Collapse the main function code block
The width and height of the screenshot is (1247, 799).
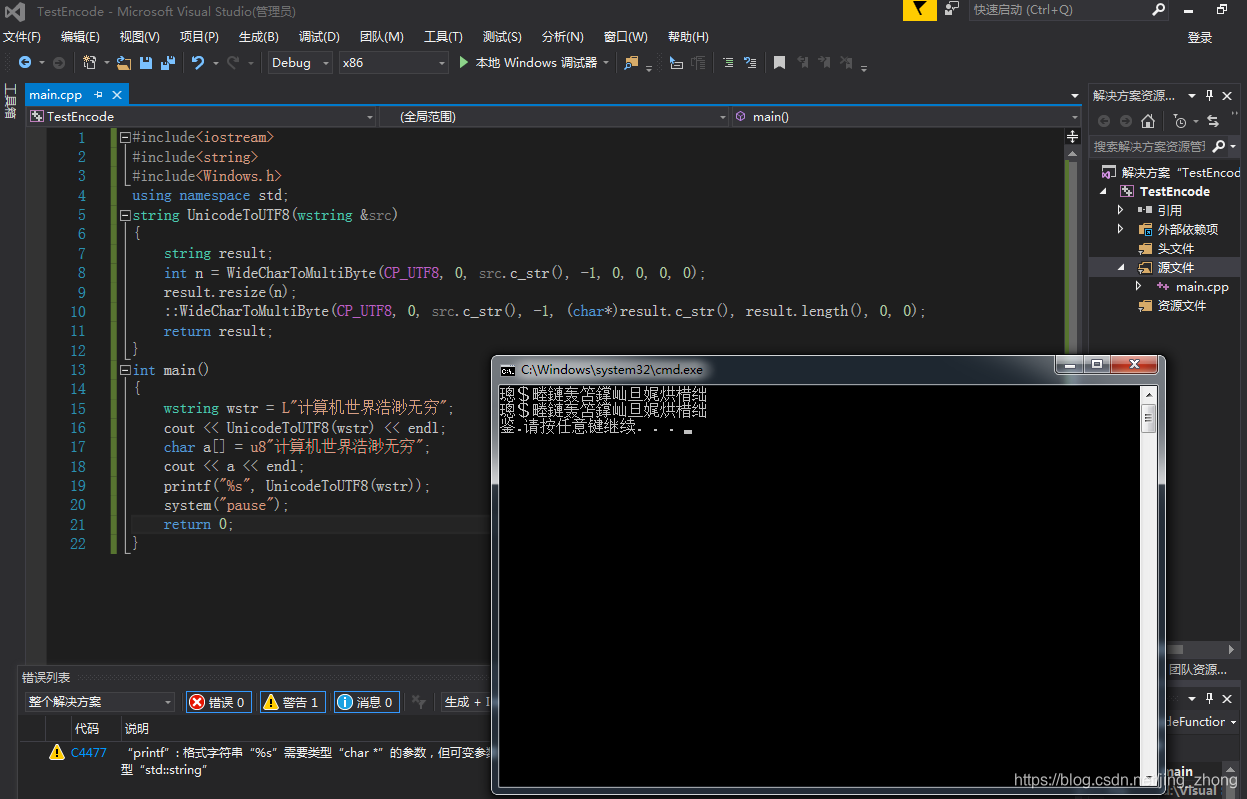coord(125,370)
